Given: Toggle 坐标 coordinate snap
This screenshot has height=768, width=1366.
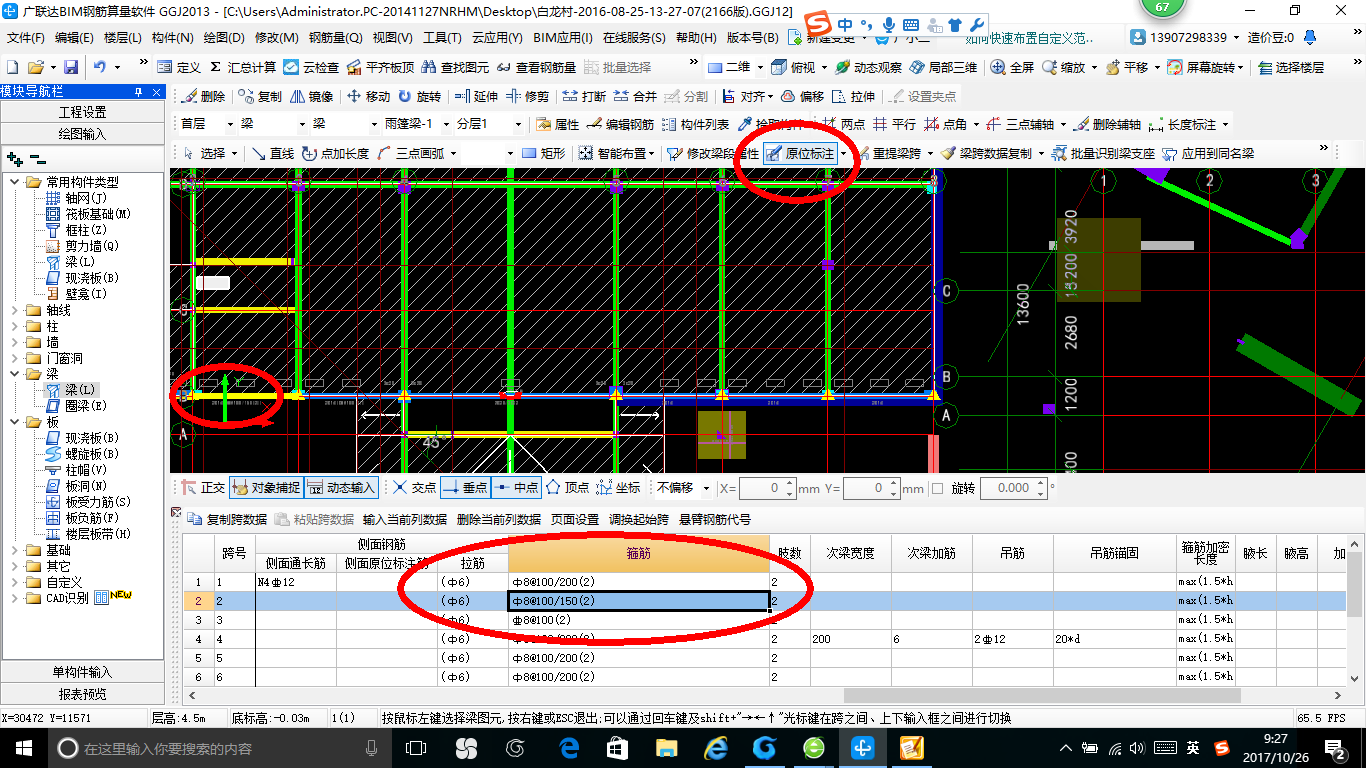Looking at the screenshot, I should [x=618, y=488].
